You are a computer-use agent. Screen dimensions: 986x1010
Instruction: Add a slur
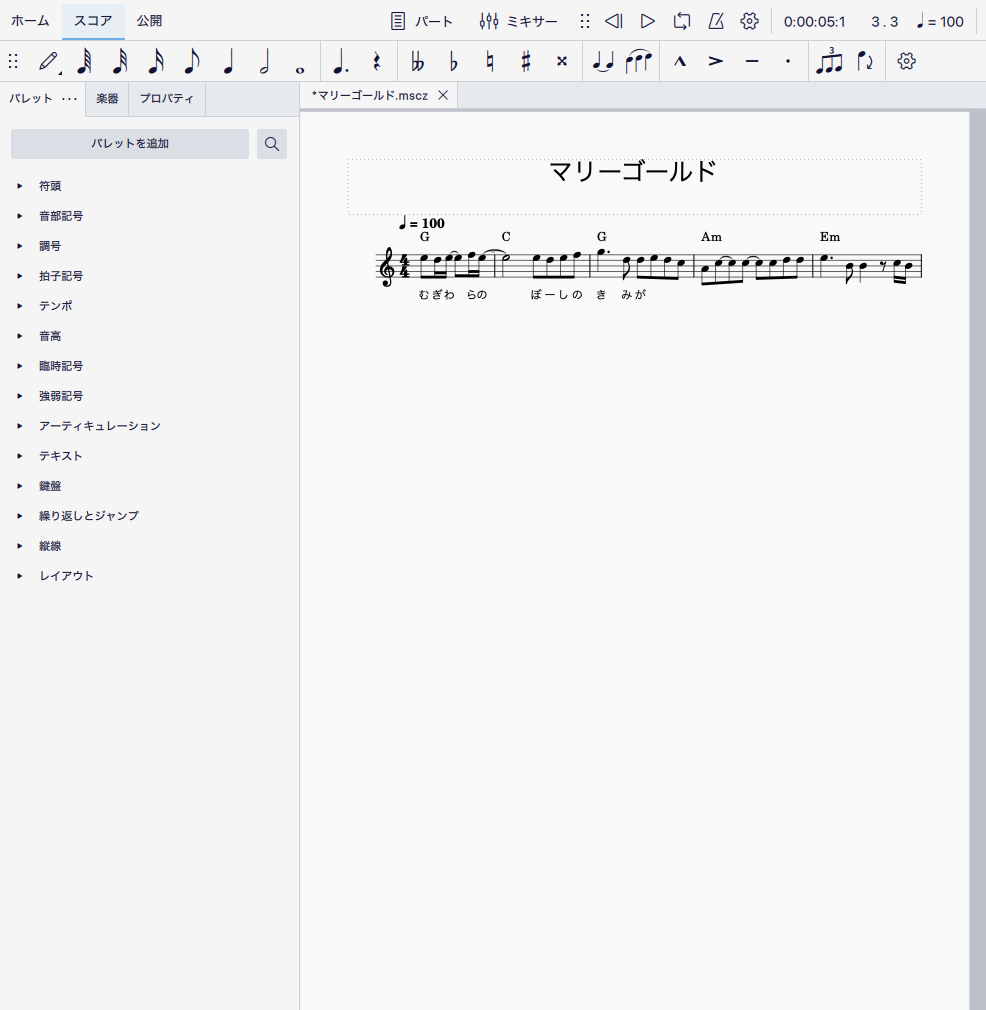639,61
